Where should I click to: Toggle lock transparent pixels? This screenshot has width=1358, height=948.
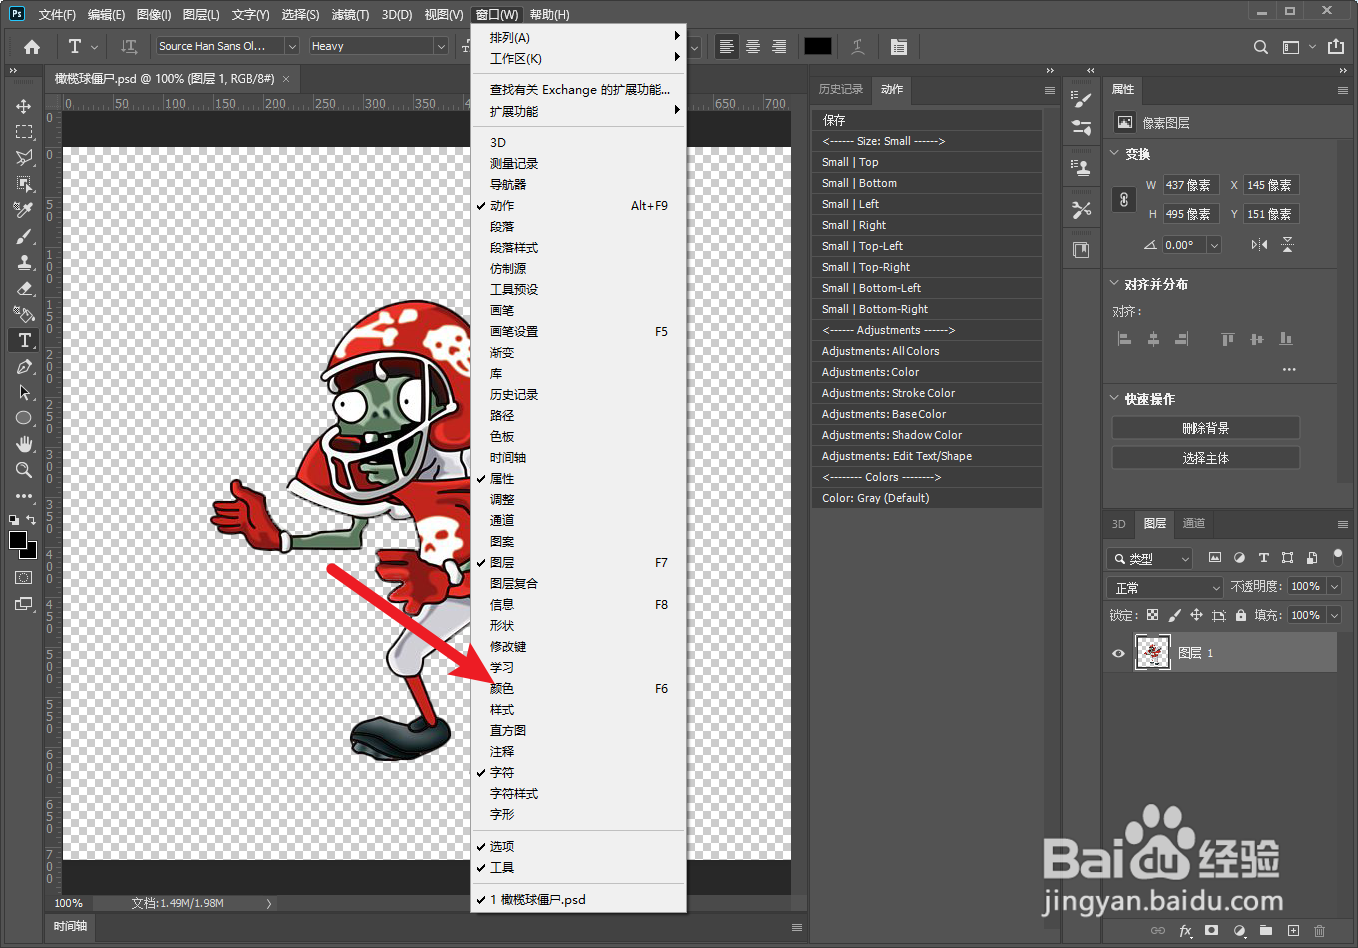(1153, 616)
